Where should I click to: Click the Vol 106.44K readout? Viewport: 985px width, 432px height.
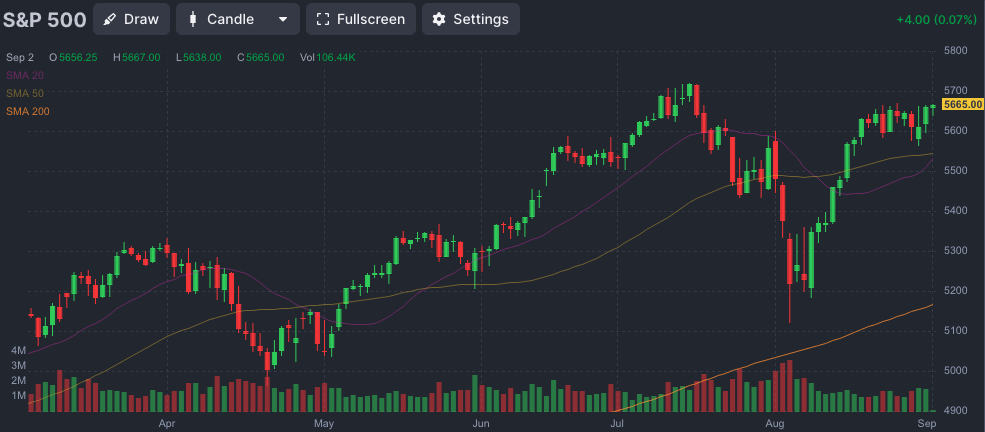(327, 57)
